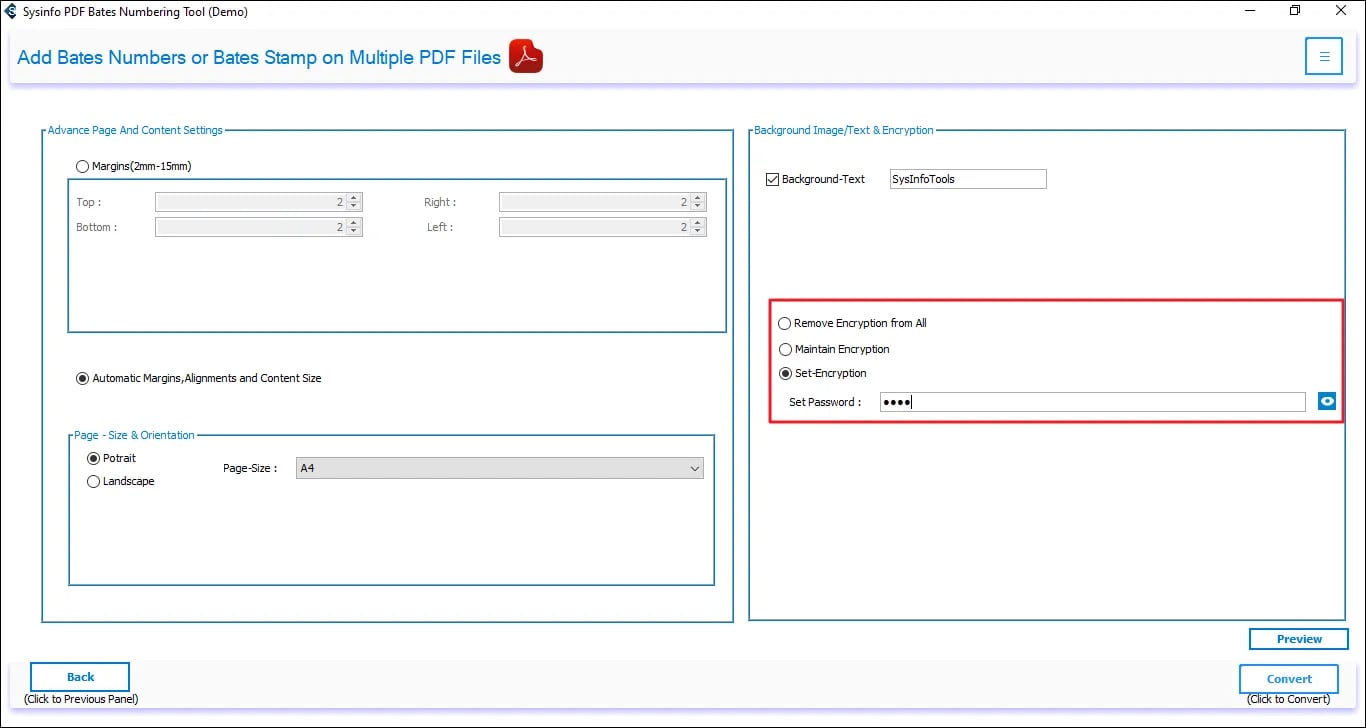Click the Left margin value field
Screen dimensions: 1366x728
click(595, 227)
